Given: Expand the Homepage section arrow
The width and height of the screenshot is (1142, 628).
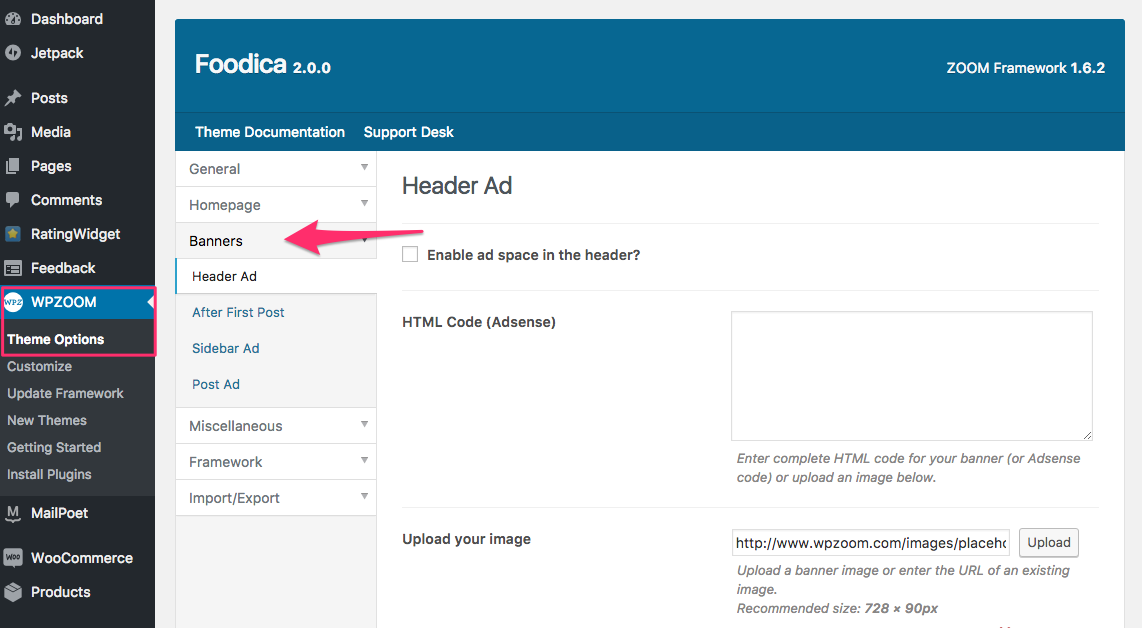Looking at the screenshot, I should 364,203.
